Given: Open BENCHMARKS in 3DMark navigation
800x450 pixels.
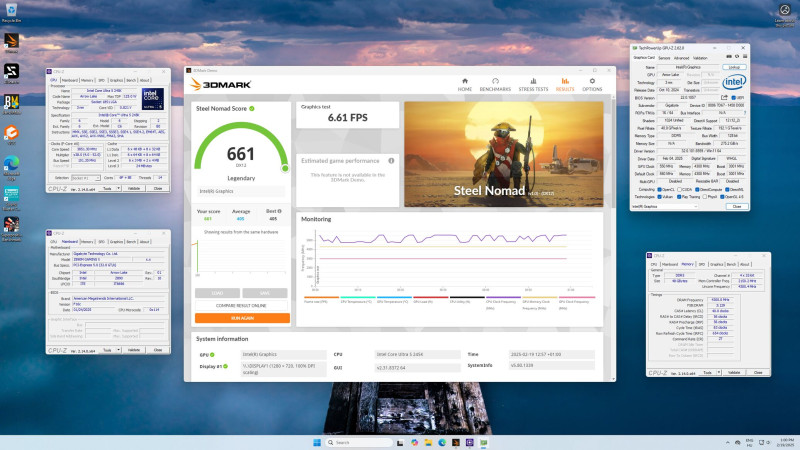Looking at the screenshot, I should click(495, 85).
